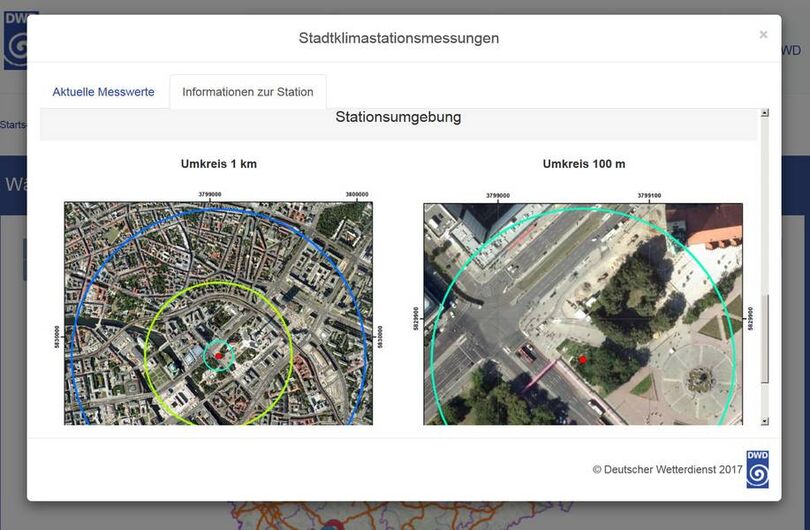Click scrollbar up arrow in station panel

click(x=765, y=113)
